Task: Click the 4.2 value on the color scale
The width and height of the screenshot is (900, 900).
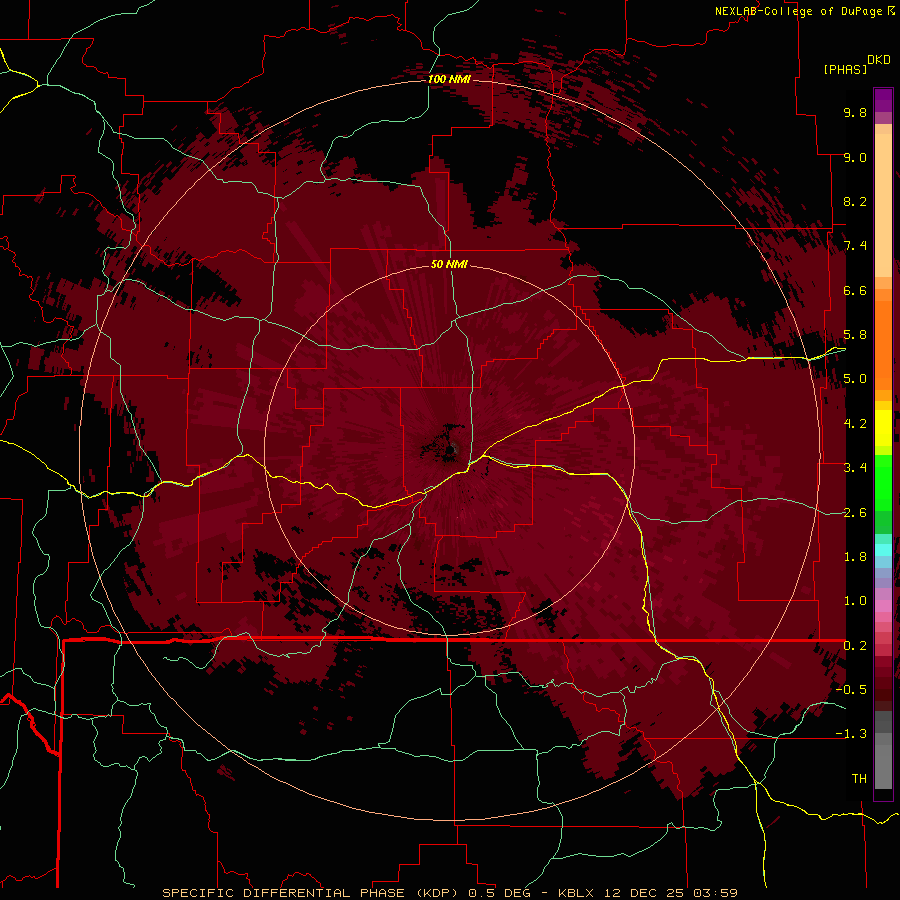Action: pyautogui.click(x=855, y=424)
